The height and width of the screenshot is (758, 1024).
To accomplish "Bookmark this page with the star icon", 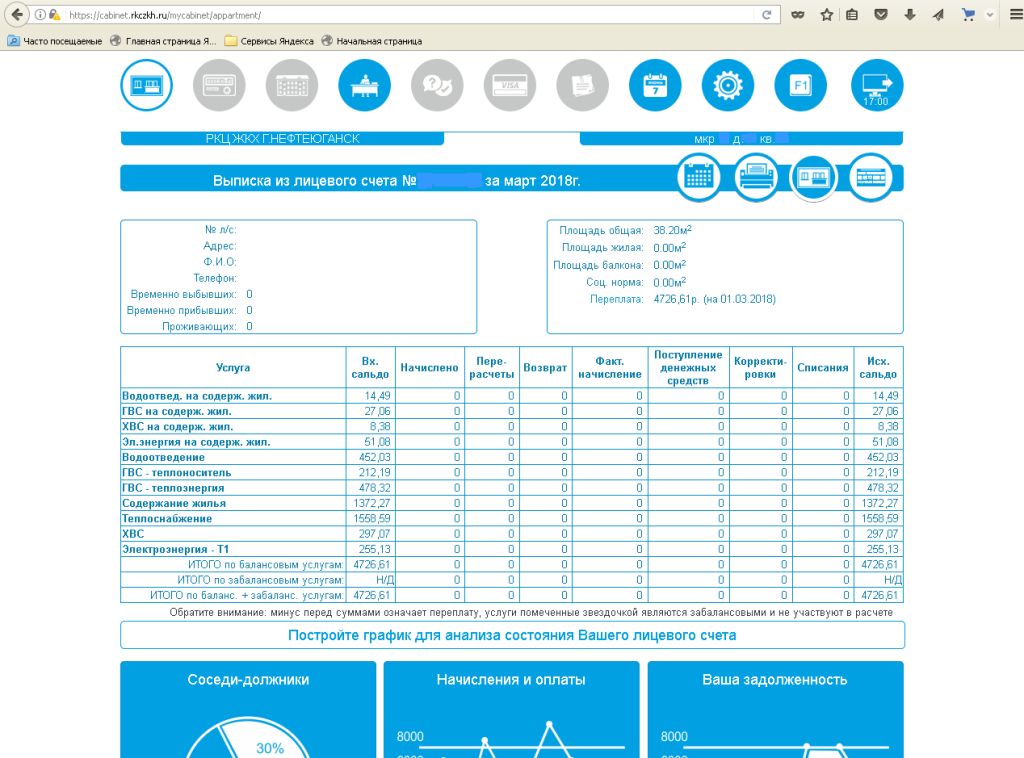I will click(826, 15).
